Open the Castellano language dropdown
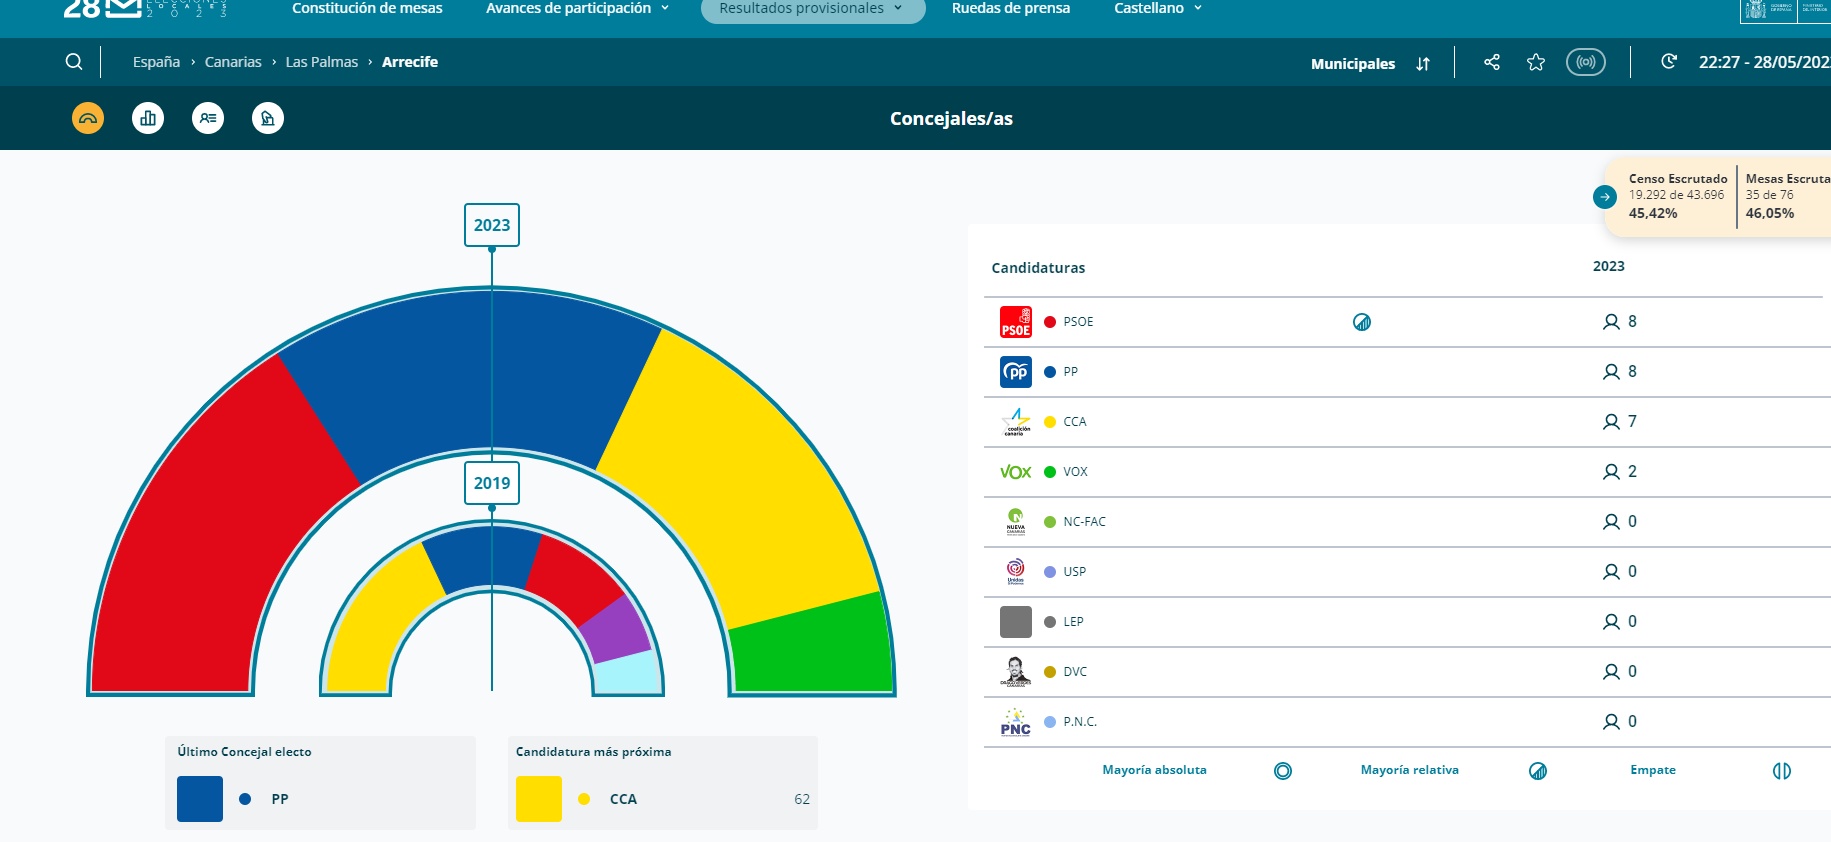 pyautogui.click(x=1157, y=8)
